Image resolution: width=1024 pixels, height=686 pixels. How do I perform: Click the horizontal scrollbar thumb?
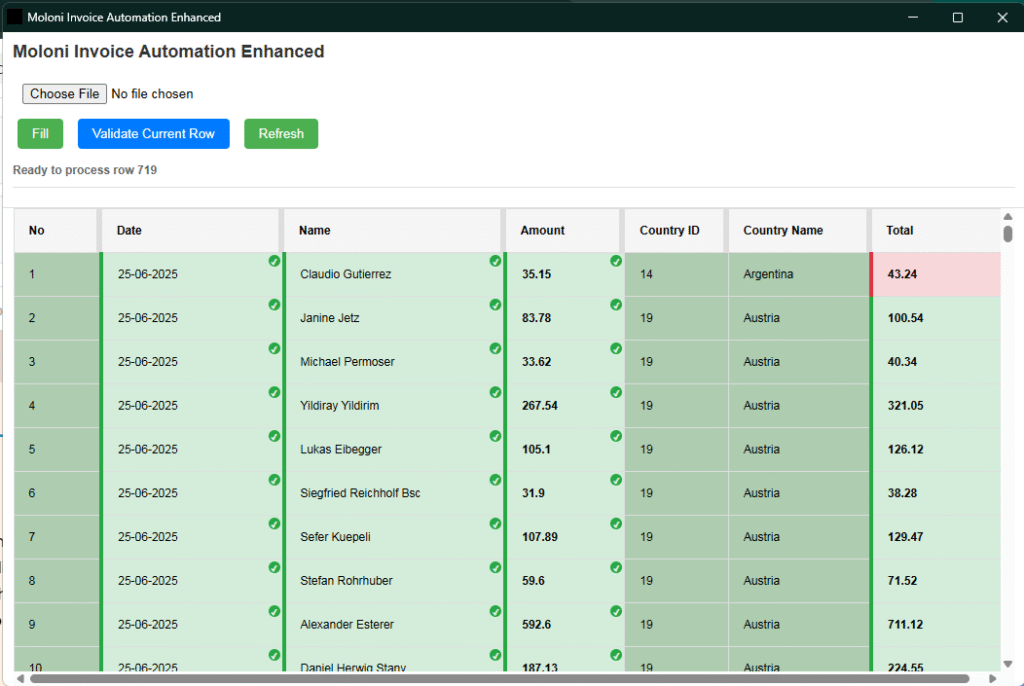coord(500,679)
